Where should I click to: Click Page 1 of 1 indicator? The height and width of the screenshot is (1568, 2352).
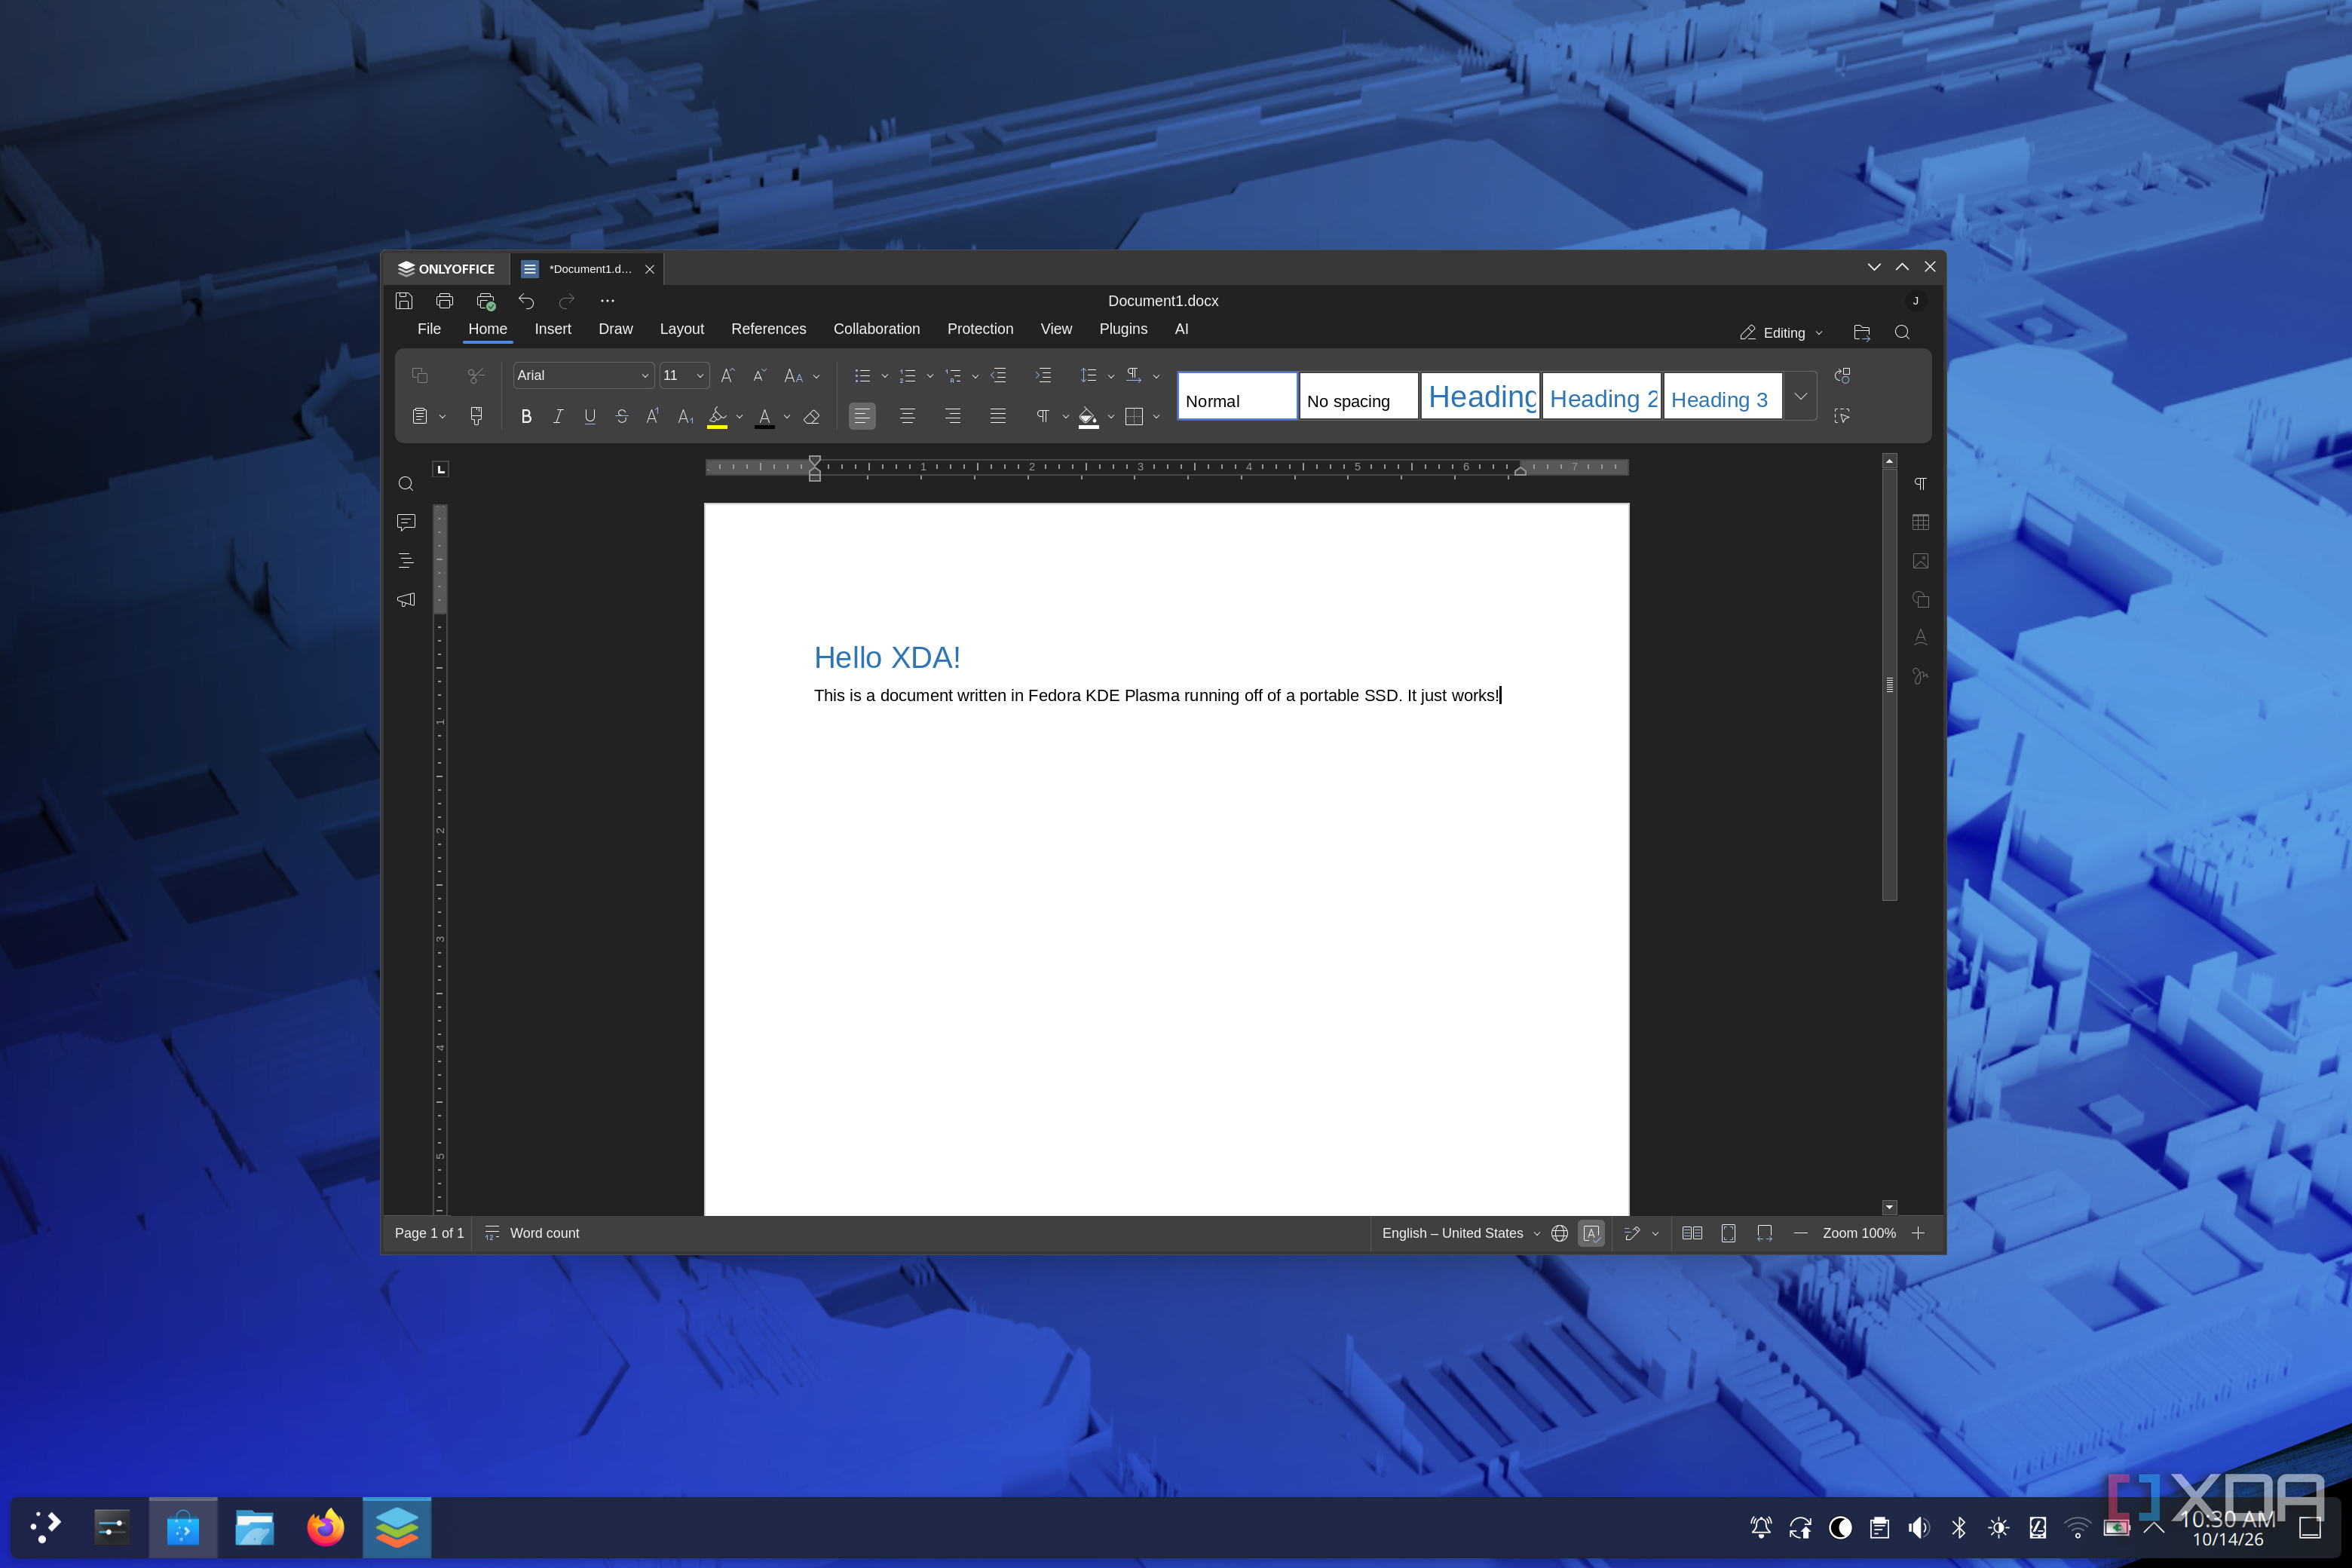[x=429, y=1233]
